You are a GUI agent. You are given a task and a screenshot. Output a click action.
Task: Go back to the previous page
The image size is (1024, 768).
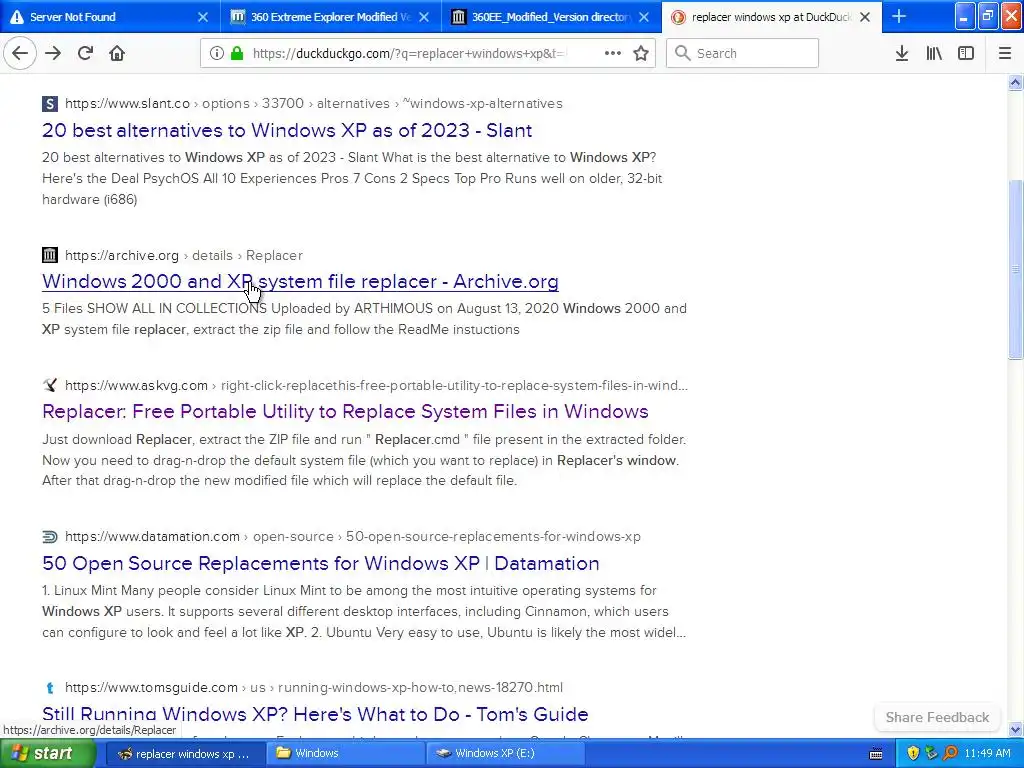click(x=20, y=53)
